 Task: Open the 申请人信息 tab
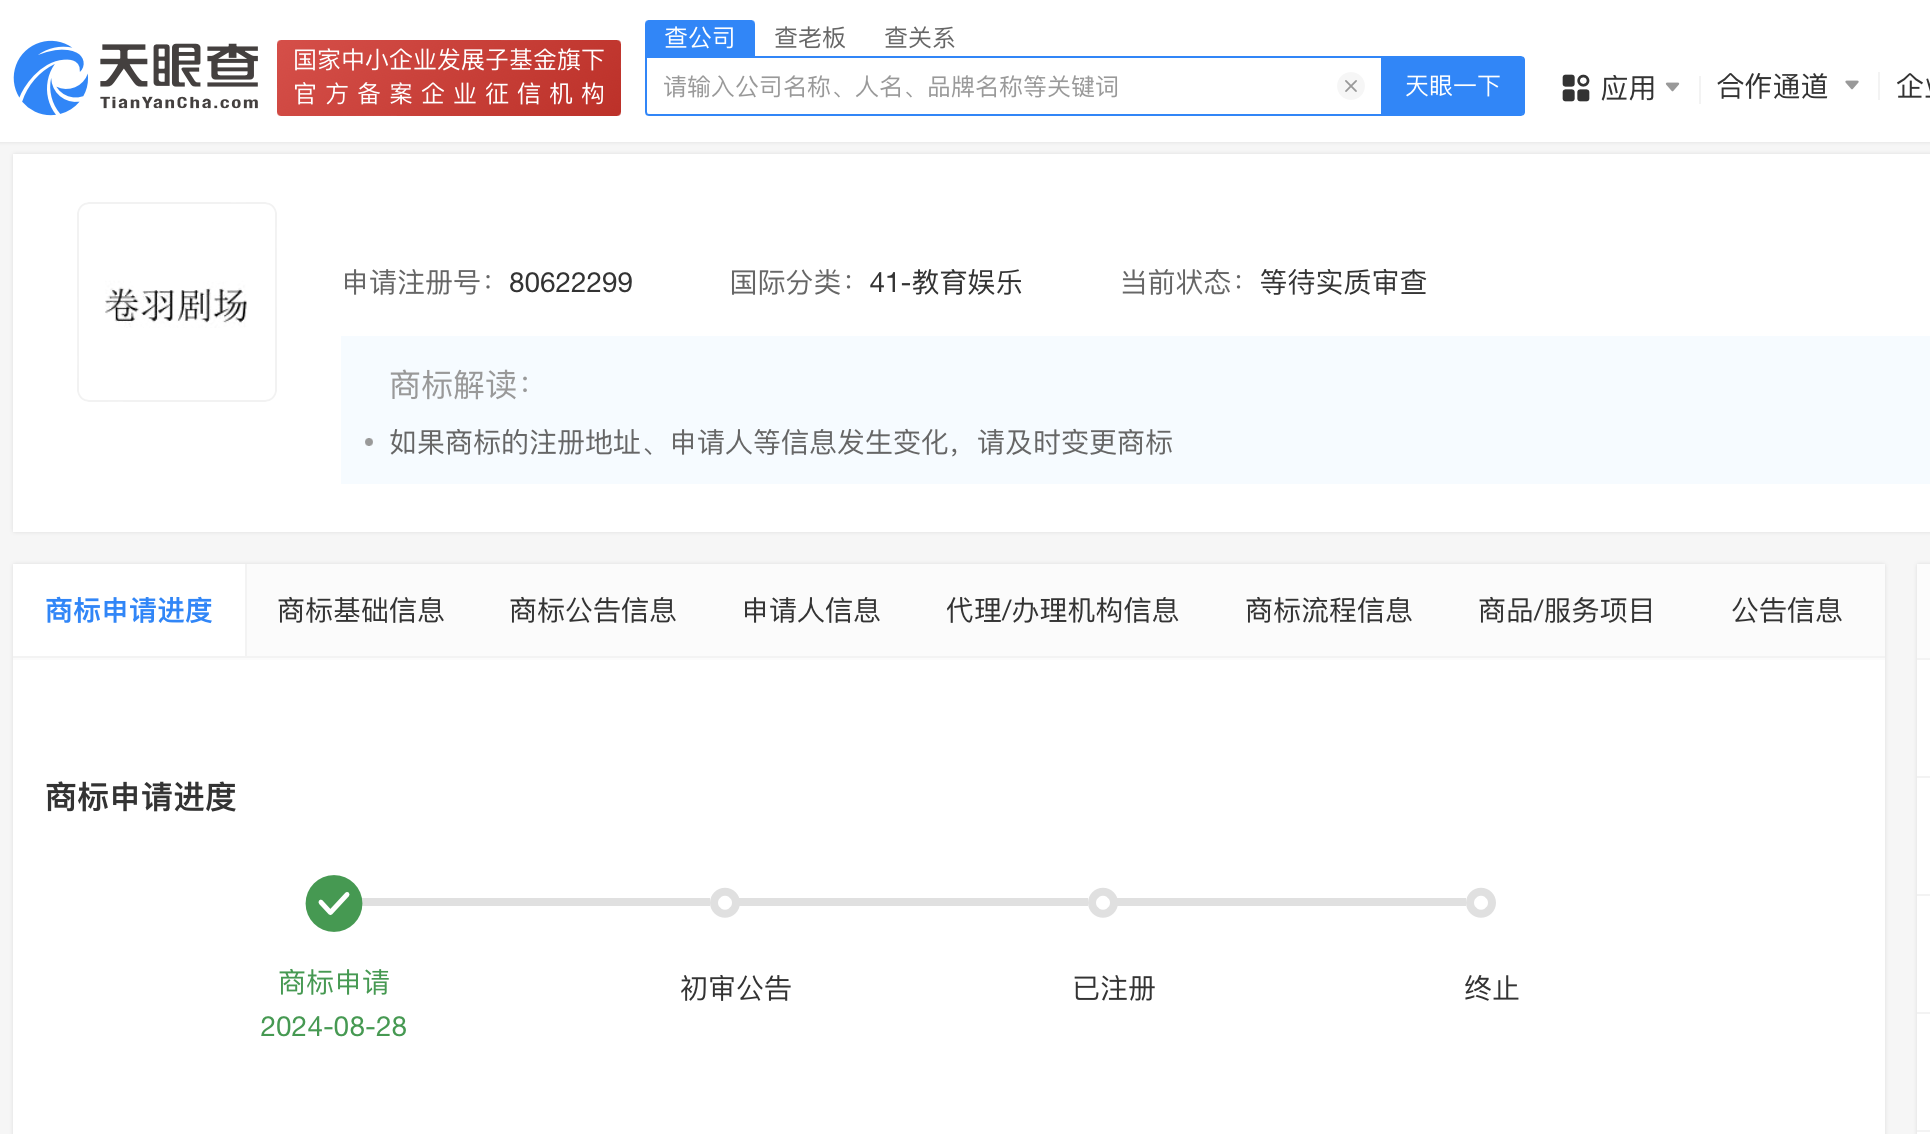(x=811, y=610)
